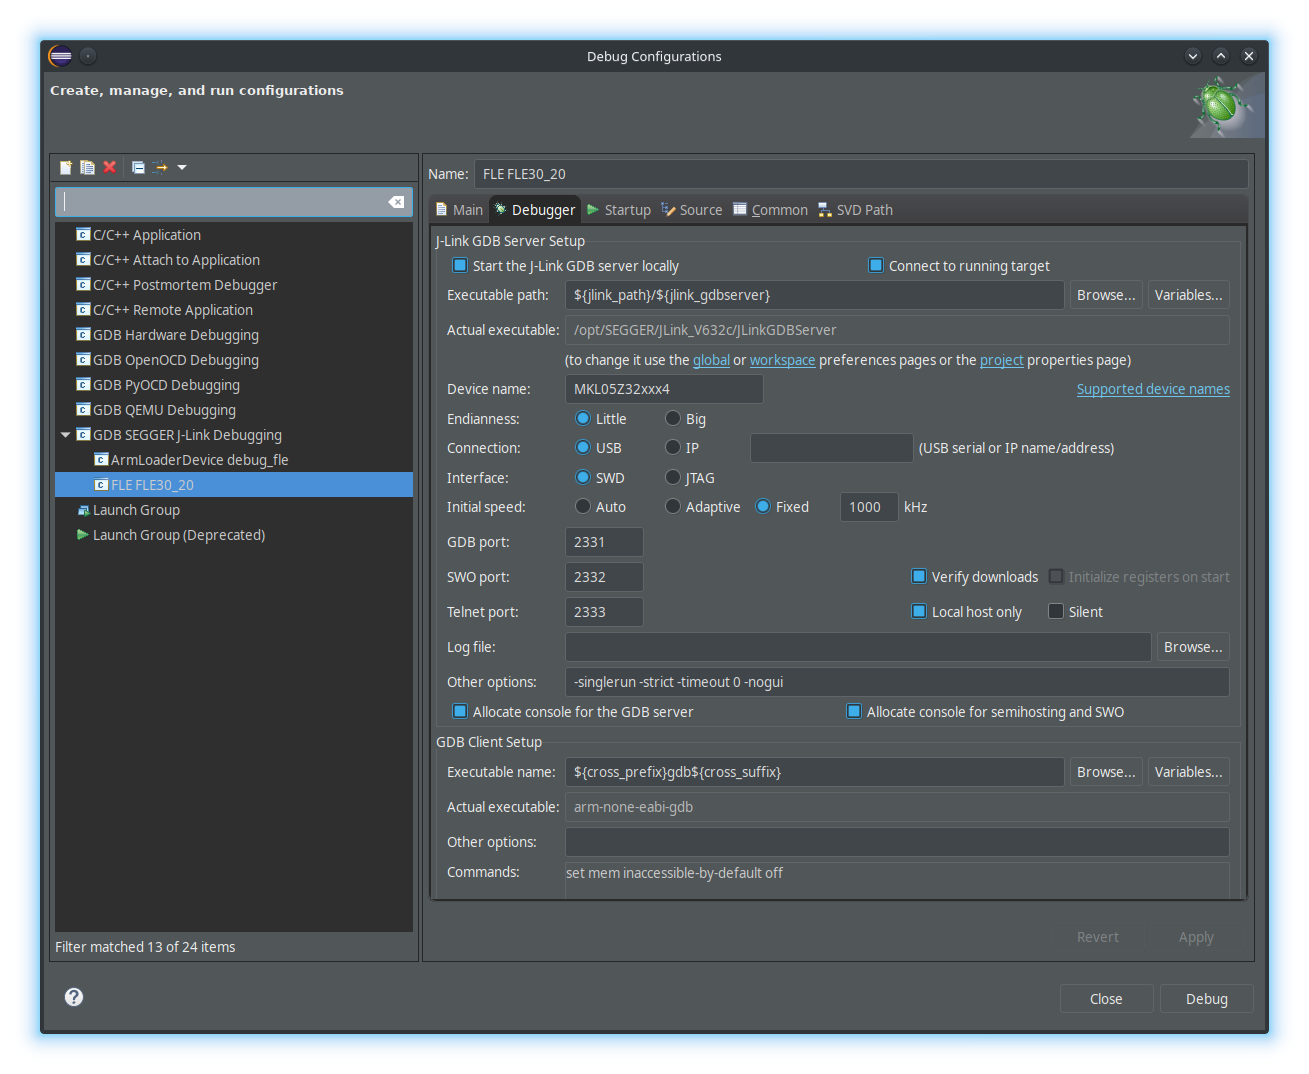Open the Startup tab
1309x1074 pixels.
tap(619, 210)
